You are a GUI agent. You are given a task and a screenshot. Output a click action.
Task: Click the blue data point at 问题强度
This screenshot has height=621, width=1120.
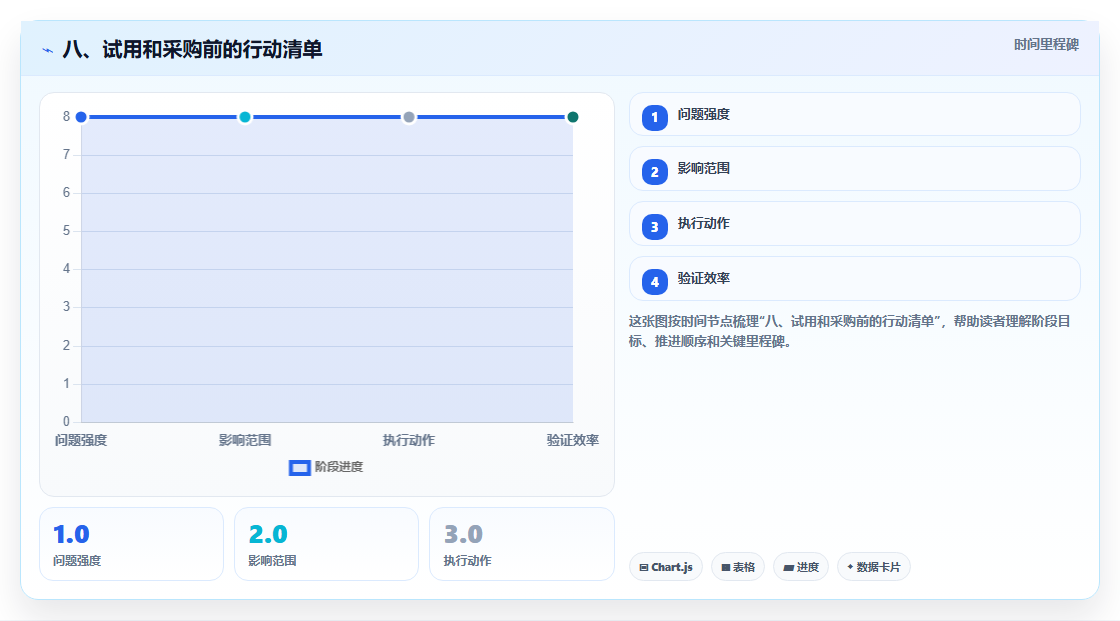pos(81,117)
